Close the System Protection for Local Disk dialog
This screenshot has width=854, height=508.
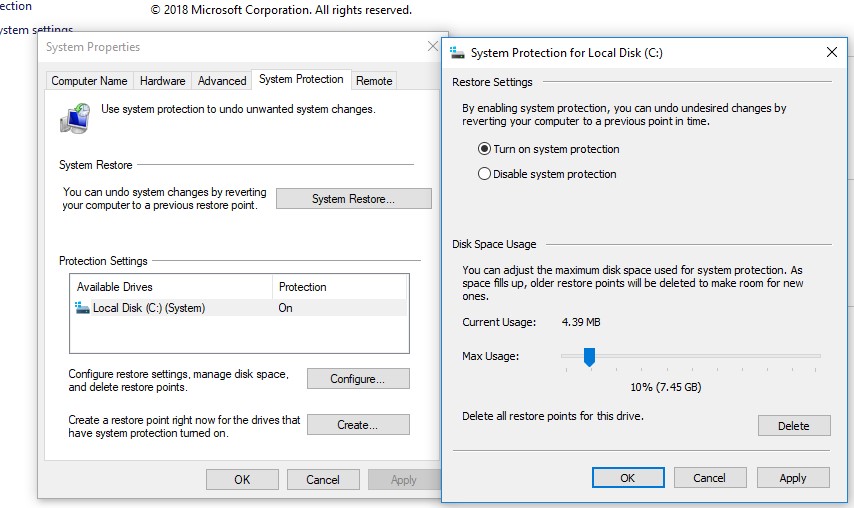tap(831, 52)
